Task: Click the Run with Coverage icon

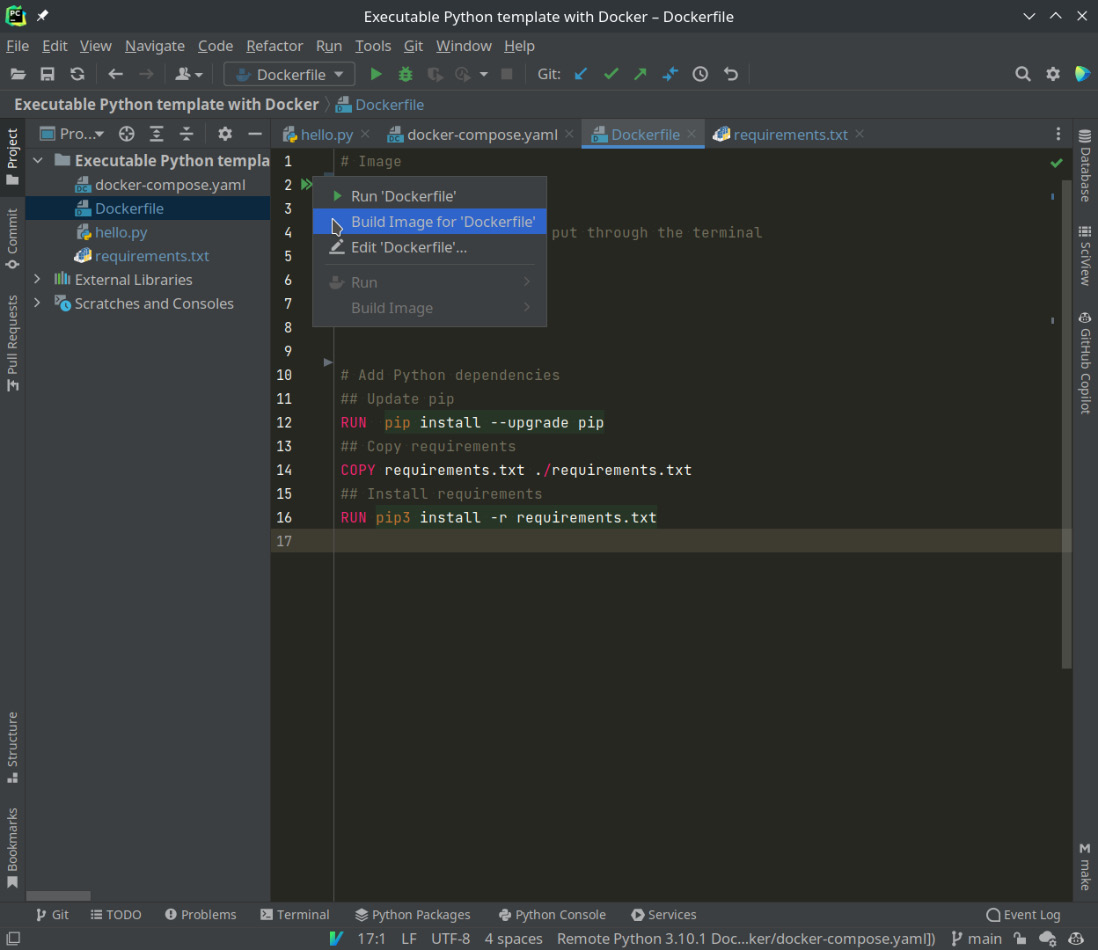Action: [435, 74]
